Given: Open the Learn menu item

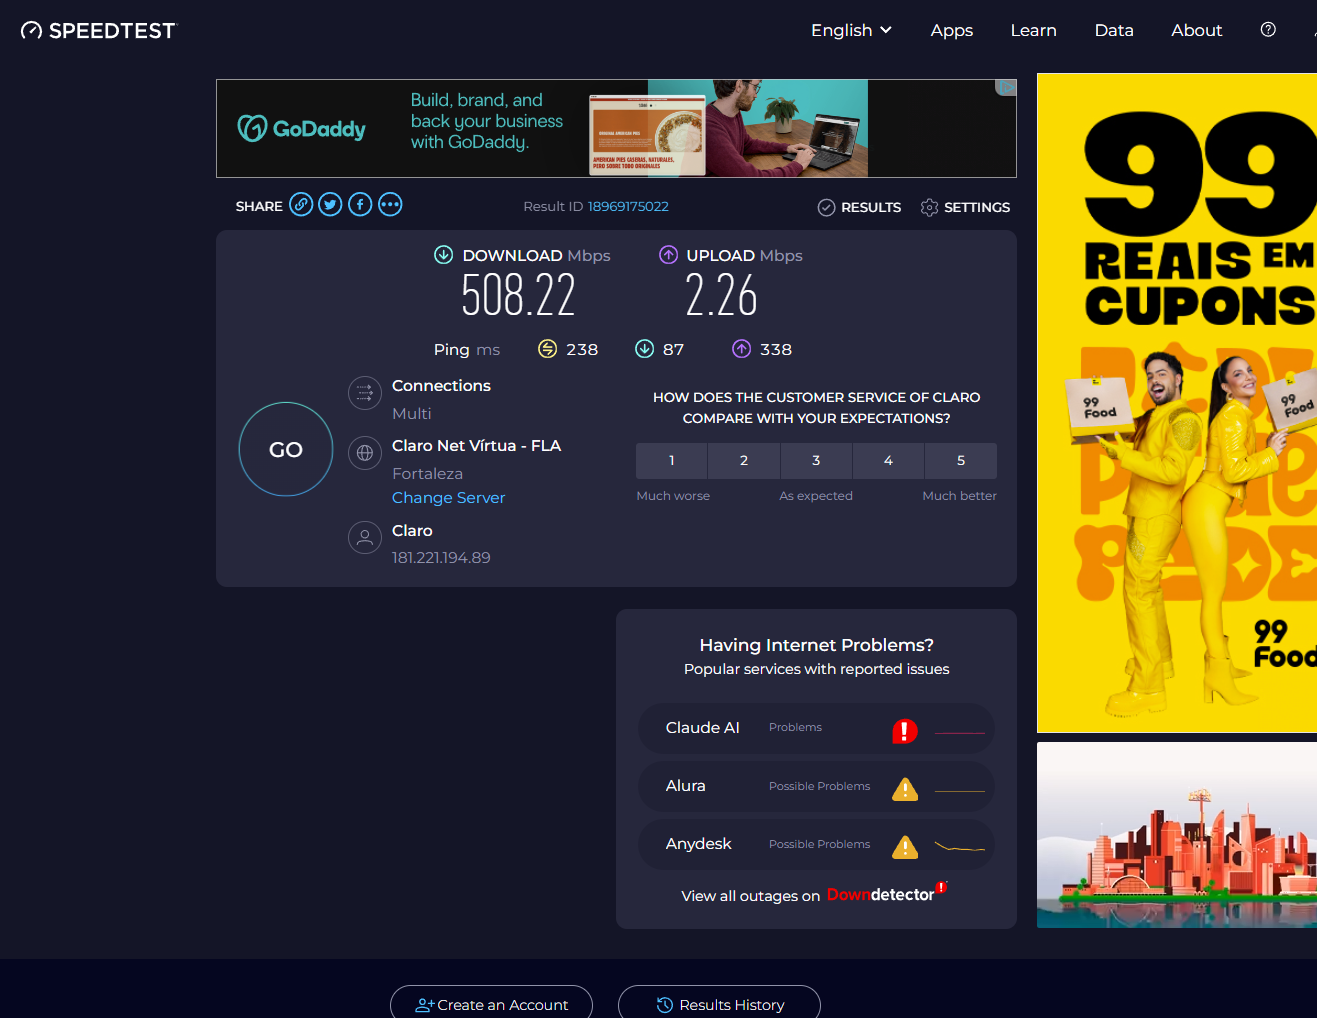Looking at the screenshot, I should point(1033,30).
